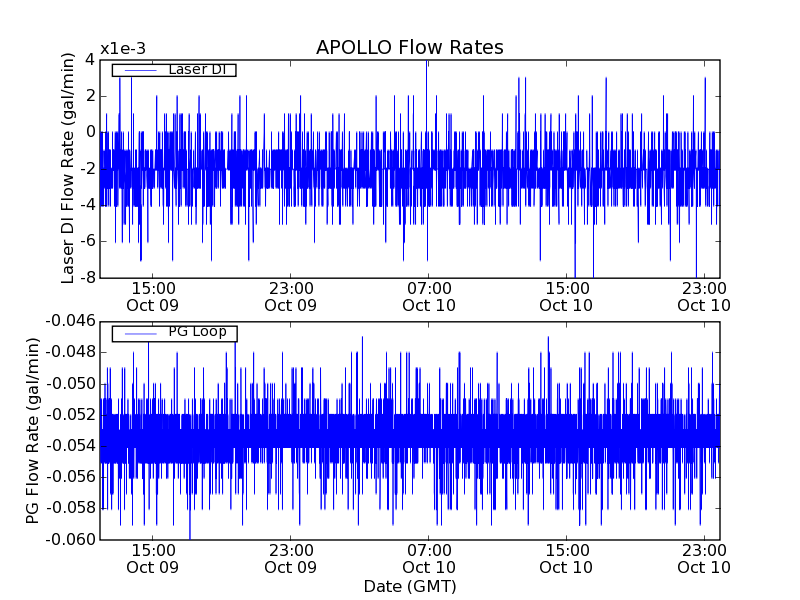The width and height of the screenshot is (800, 600).
Task: Click the blue line sample in Laser DI legend
Action: [140, 70]
